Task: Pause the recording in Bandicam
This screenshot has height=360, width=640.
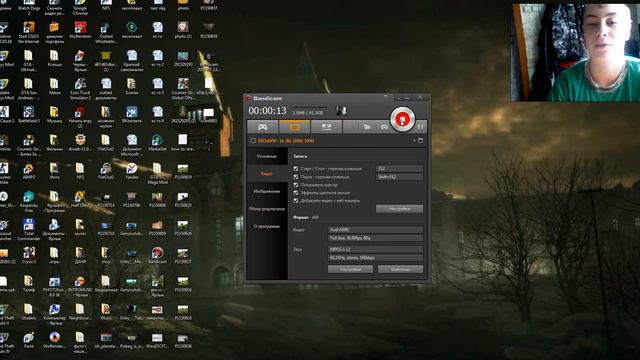Action: [x=420, y=127]
